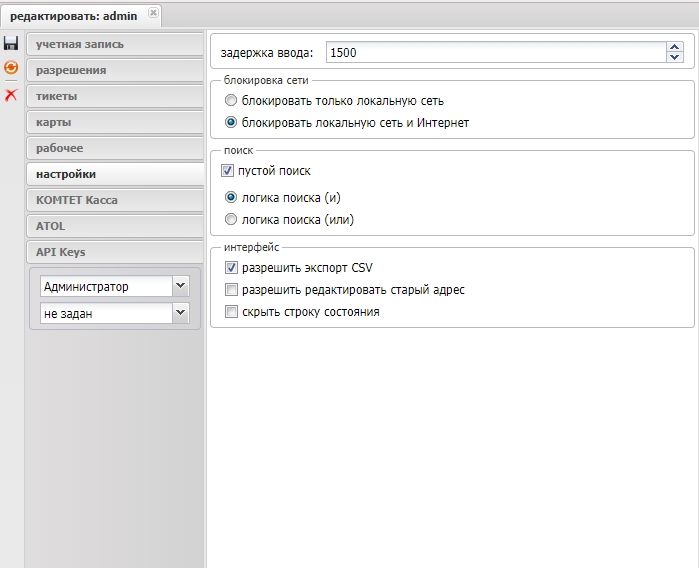
Task: Click the save floppy disk icon
Action: tap(11, 44)
